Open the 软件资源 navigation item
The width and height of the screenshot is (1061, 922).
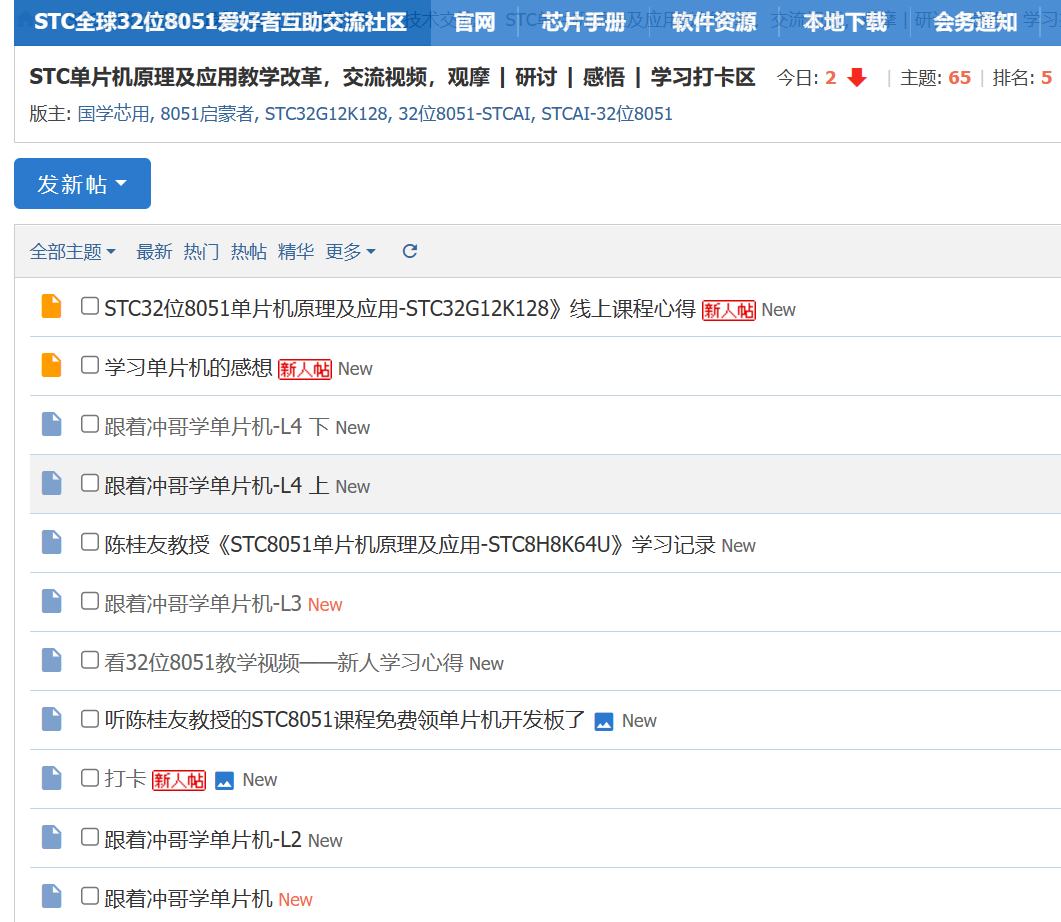point(714,22)
